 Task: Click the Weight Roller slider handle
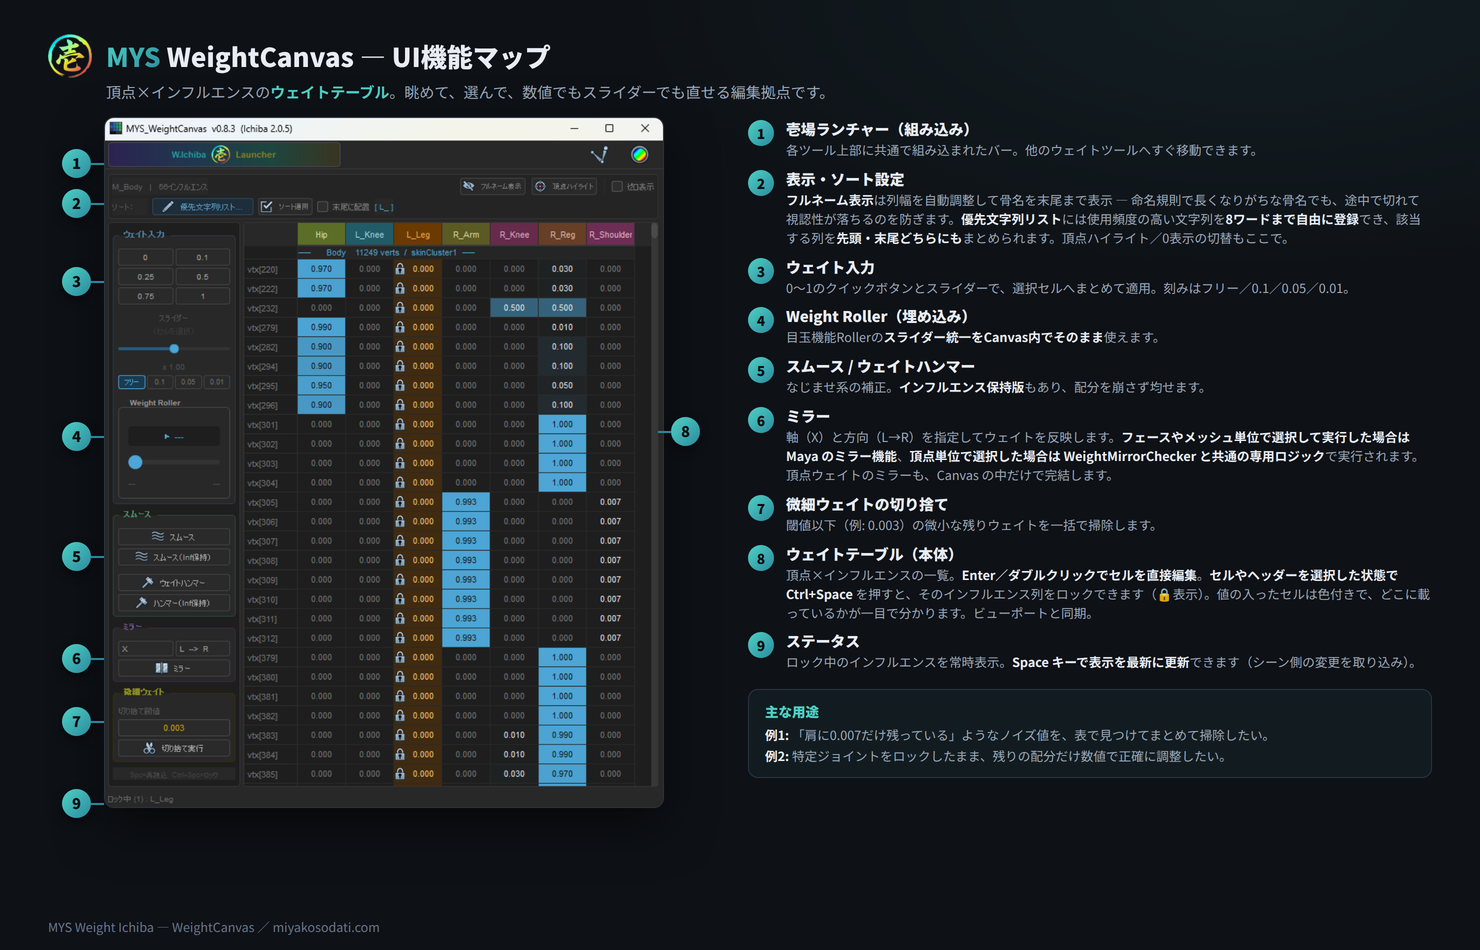click(135, 462)
